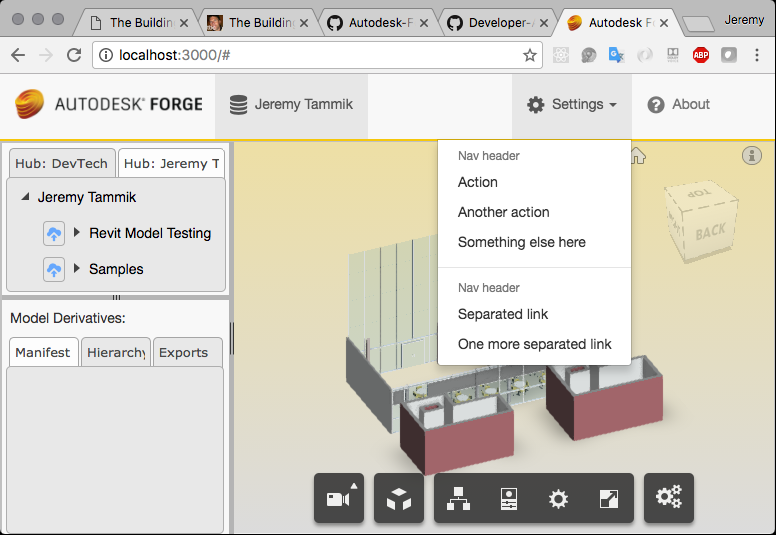Click the single-gear viewer settings icon

[558, 498]
